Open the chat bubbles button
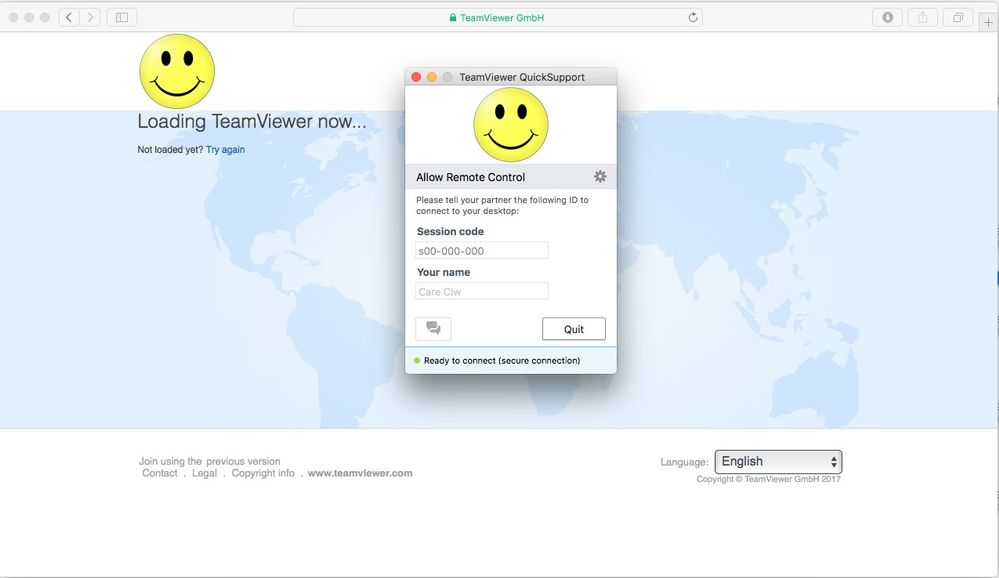This screenshot has height=578, width=999. (433, 329)
